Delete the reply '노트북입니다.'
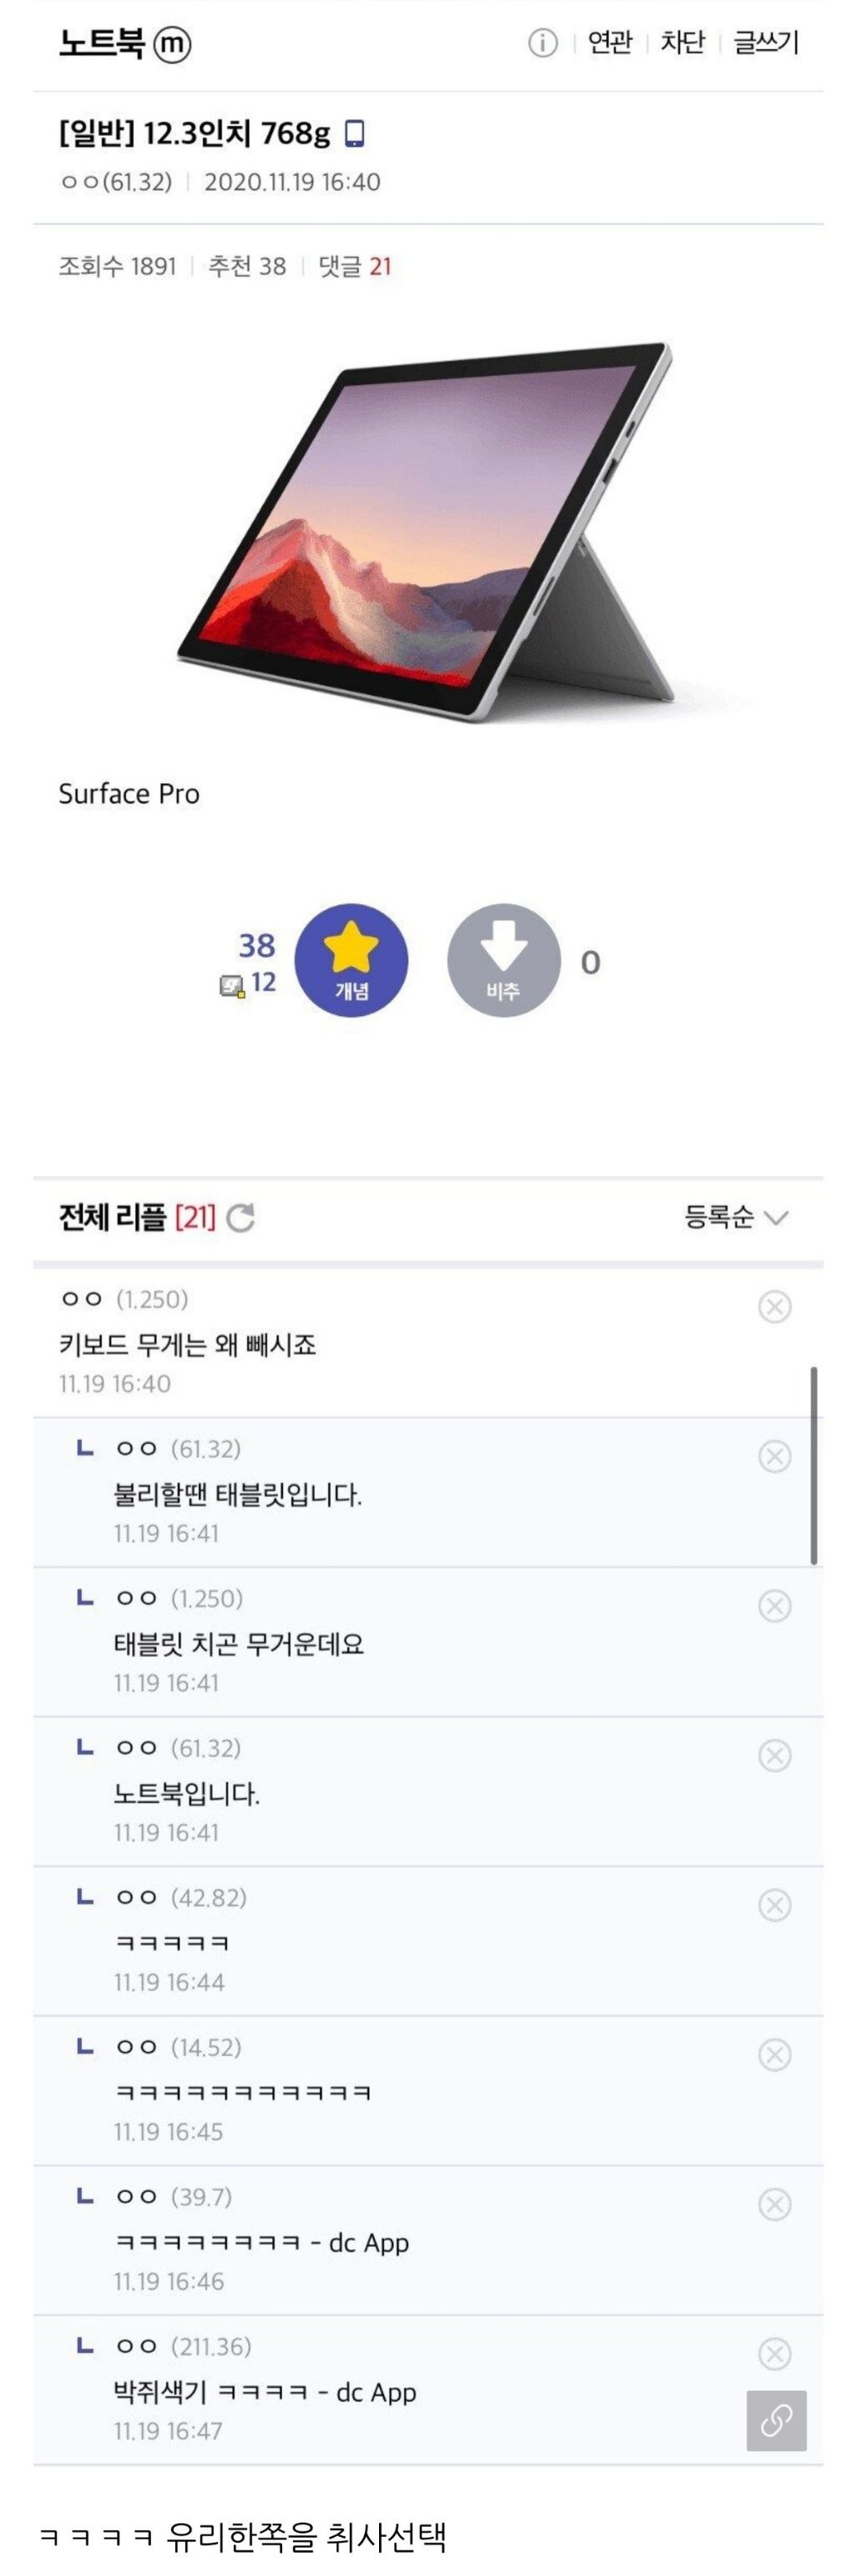The width and height of the screenshot is (855, 2576). [x=774, y=1756]
